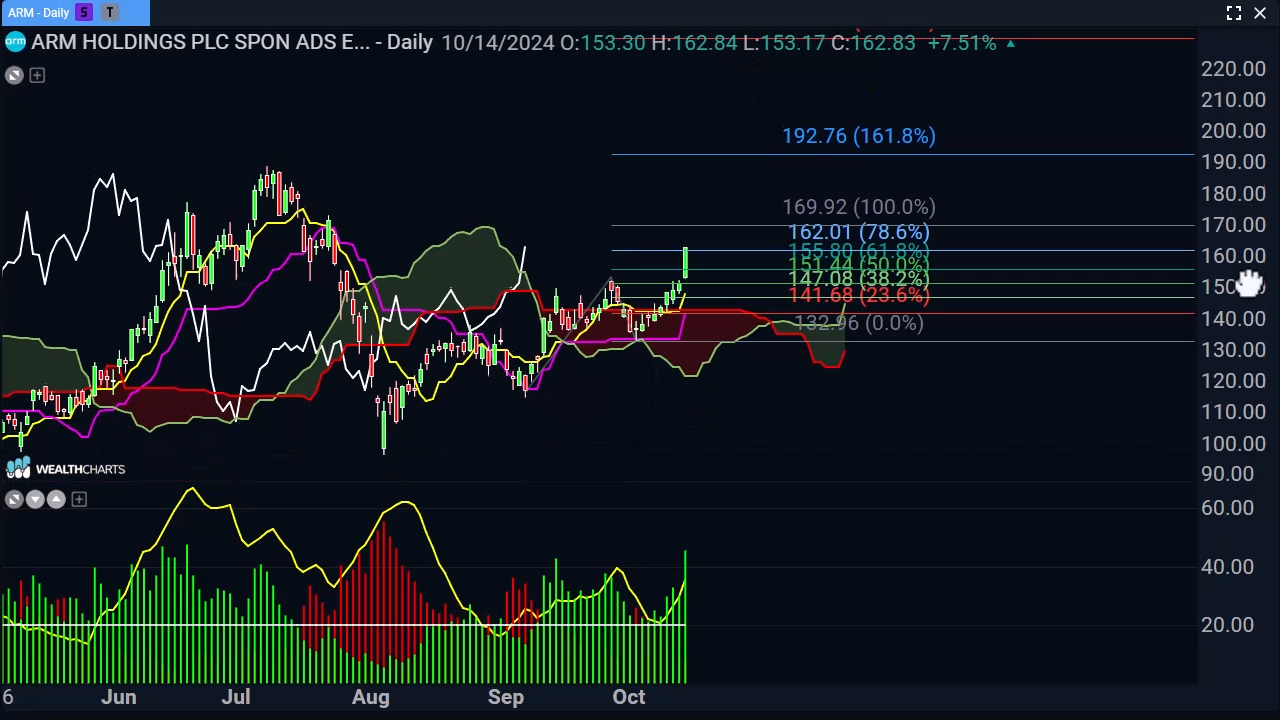The image size is (1280, 720).
Task: Click the Jun label on time axis
Action: 118,697
